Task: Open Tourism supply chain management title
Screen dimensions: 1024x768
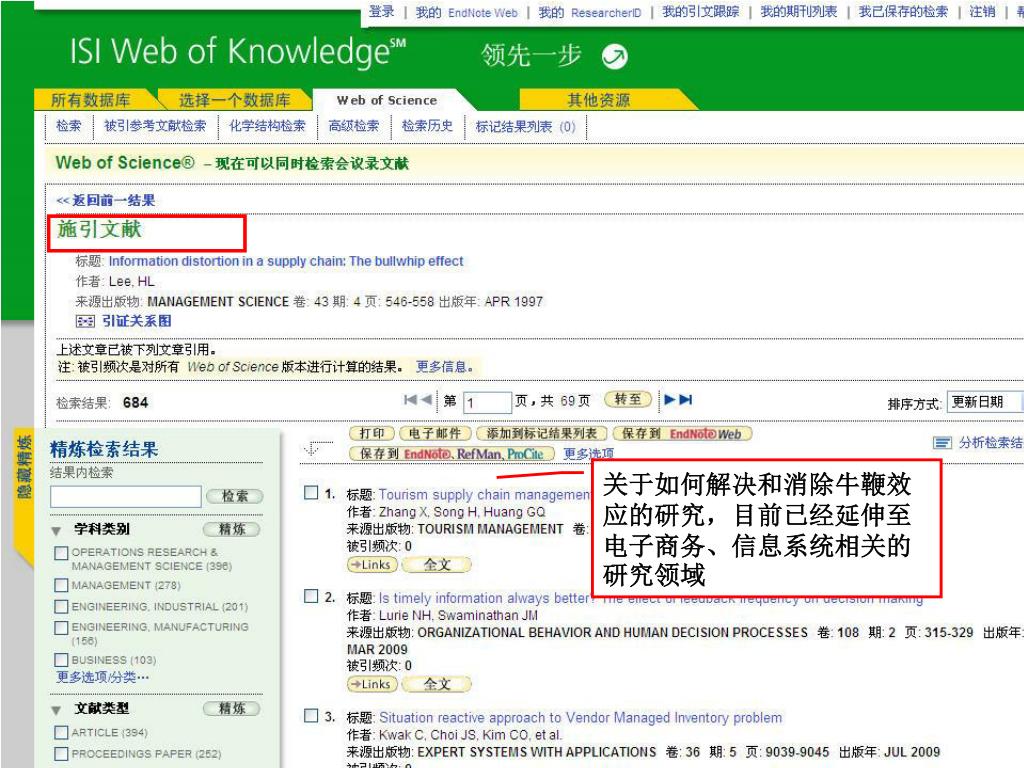Action: 484,494
